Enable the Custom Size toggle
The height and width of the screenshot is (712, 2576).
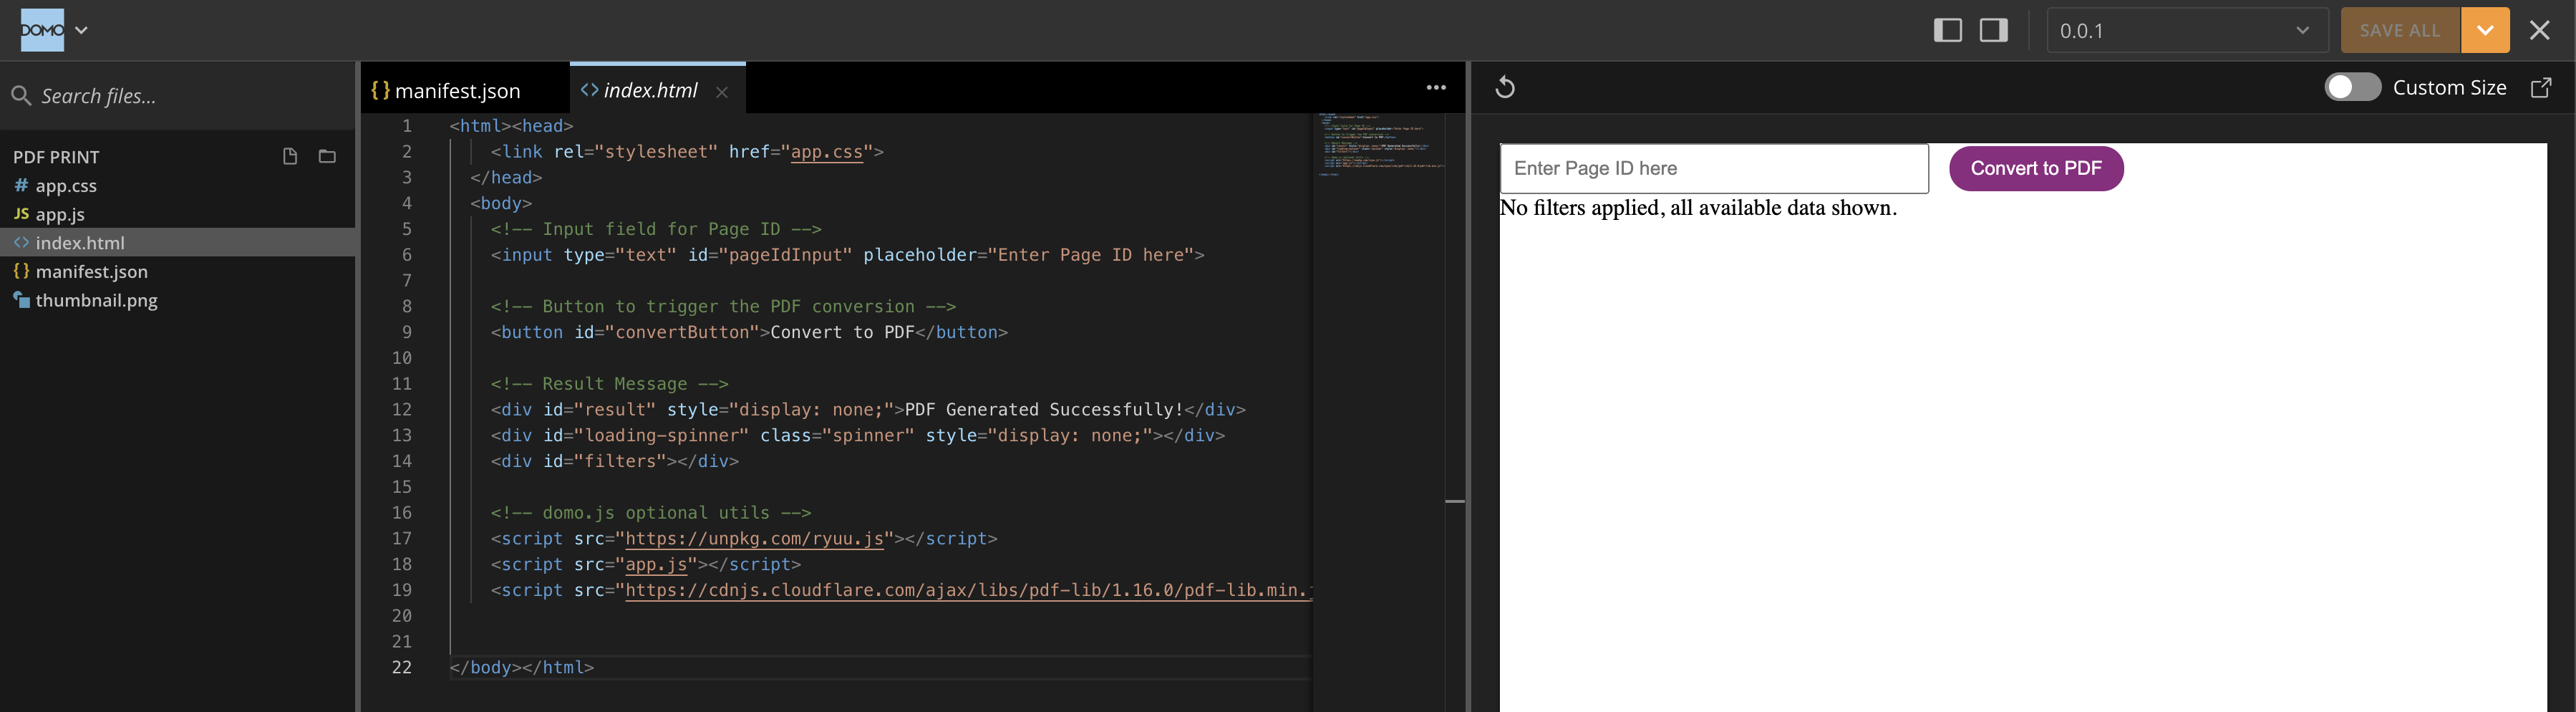coord(2352,88)
